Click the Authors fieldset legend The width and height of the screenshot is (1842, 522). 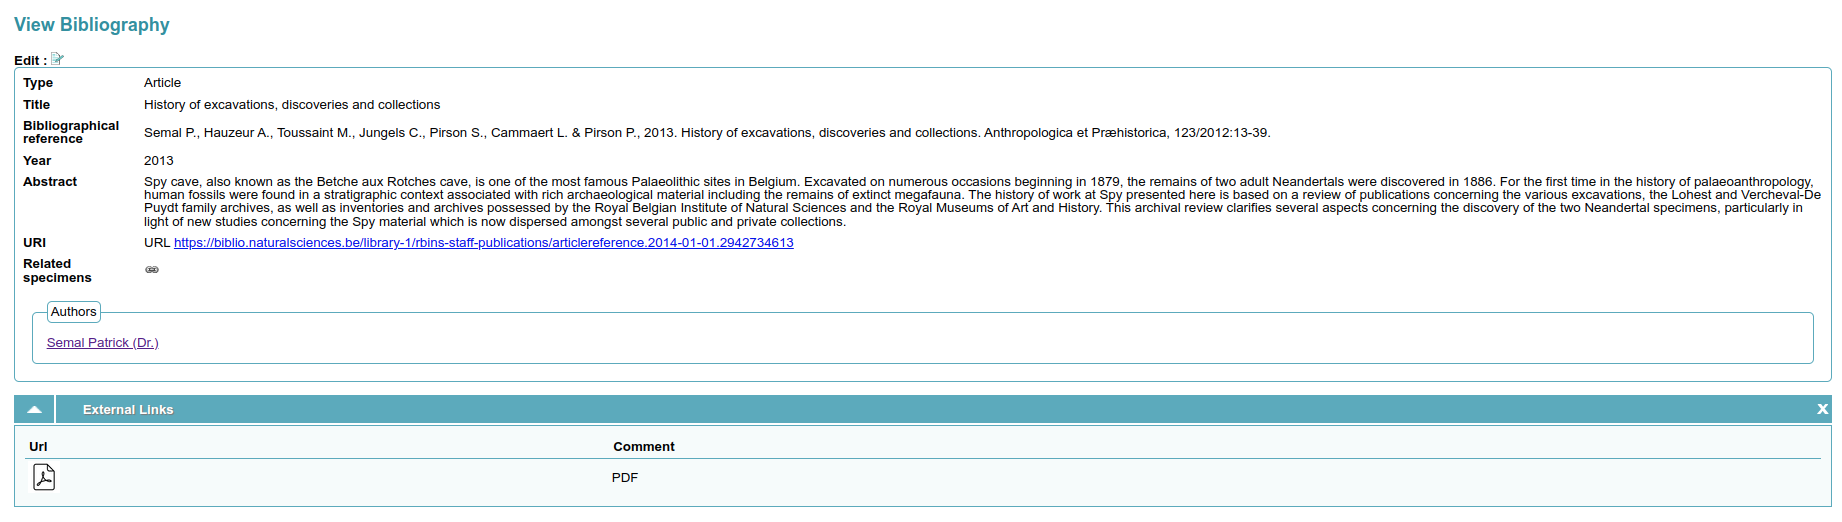[x=74, y=312]
